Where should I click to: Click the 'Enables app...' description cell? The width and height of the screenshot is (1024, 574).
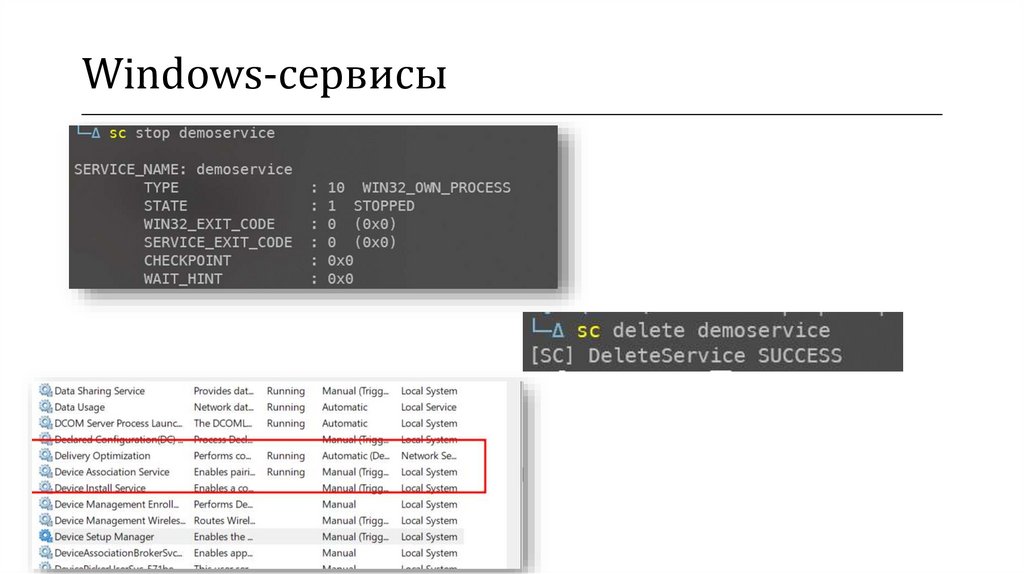[223, 552]
